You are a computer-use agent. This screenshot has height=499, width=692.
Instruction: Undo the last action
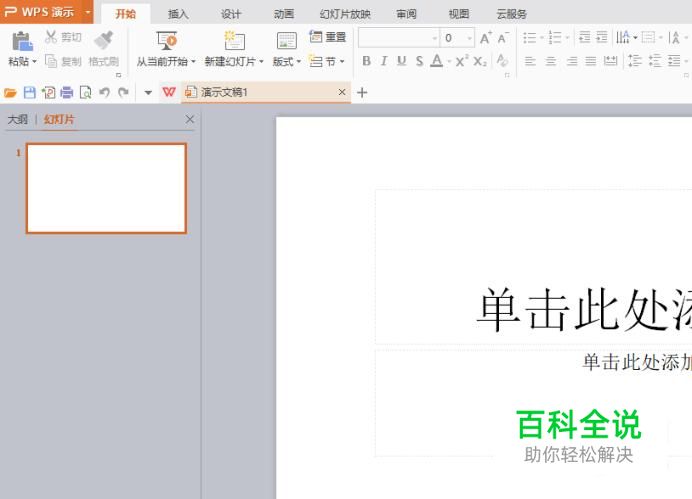pos(104,92)
